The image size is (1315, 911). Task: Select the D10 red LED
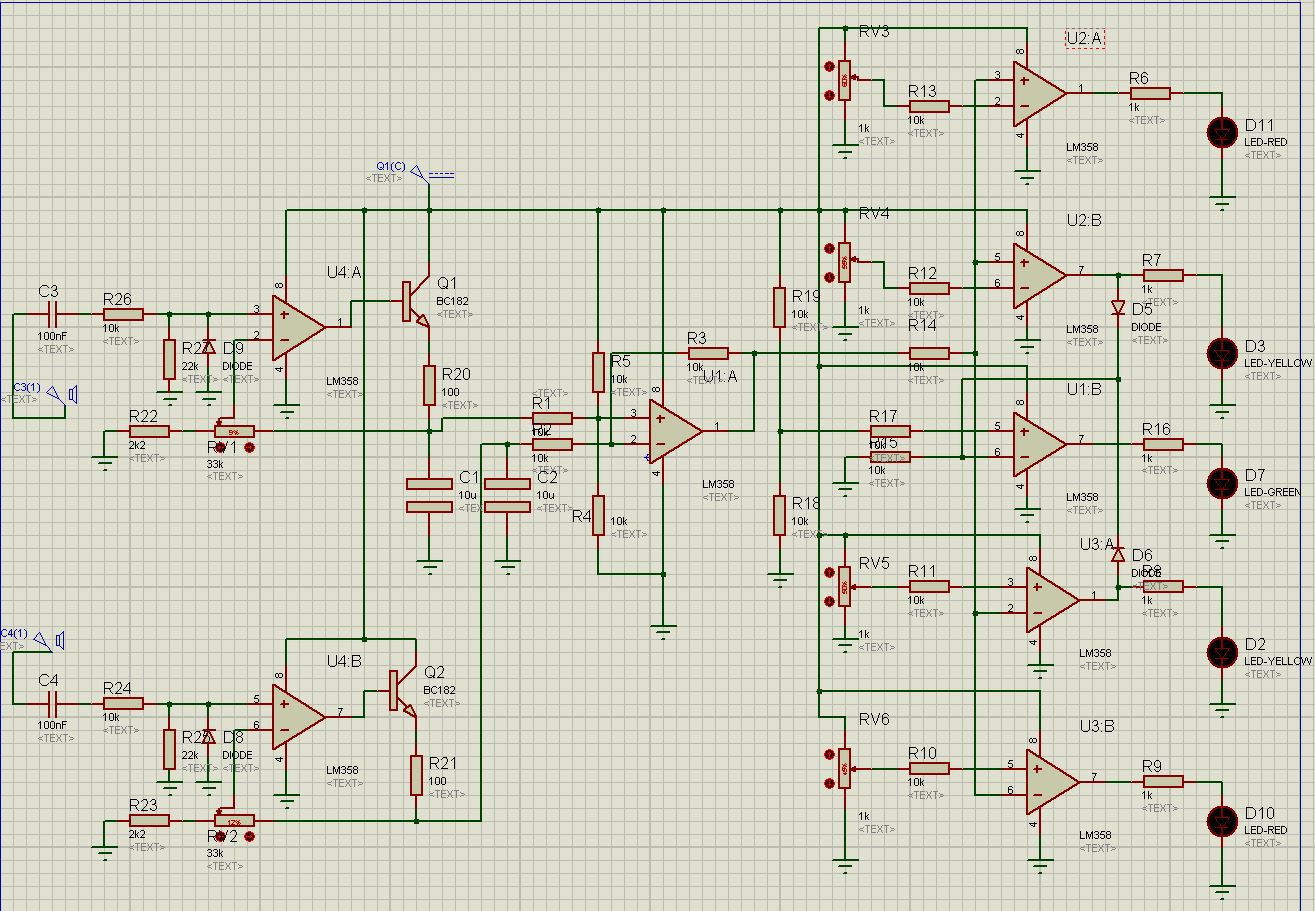[x=1222, y=821]
